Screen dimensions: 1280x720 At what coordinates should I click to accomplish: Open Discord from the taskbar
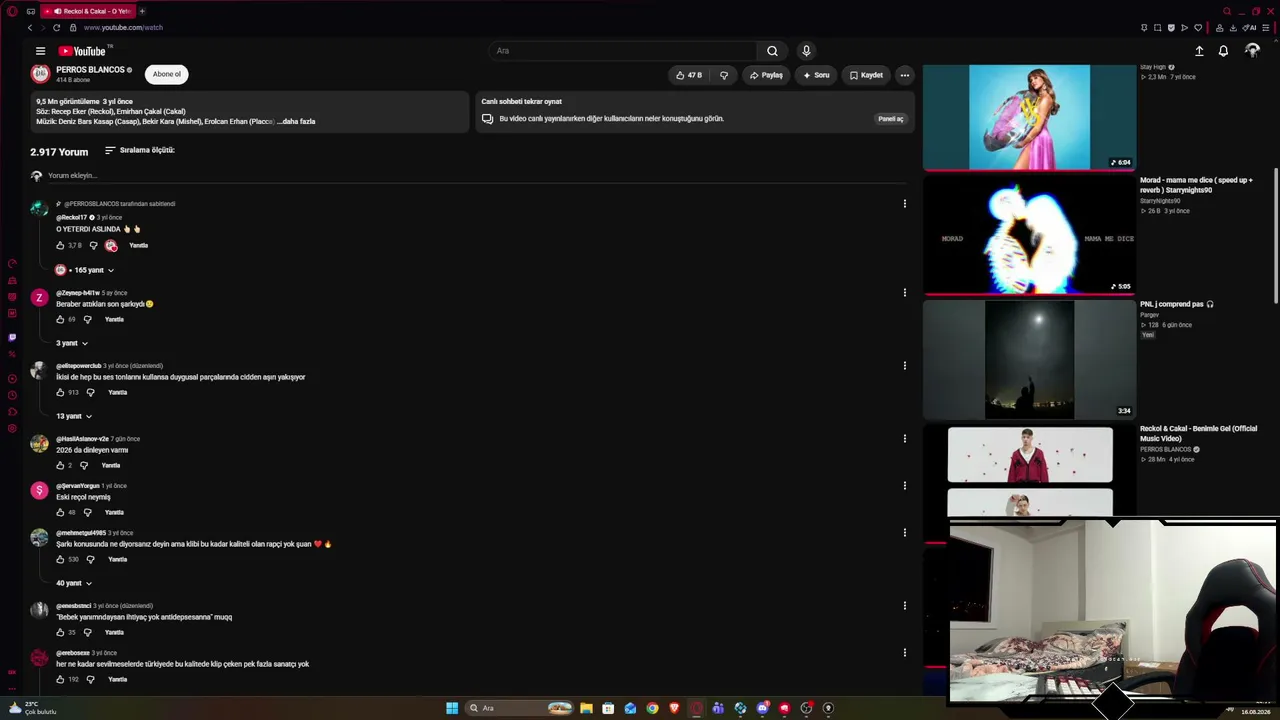762,708
